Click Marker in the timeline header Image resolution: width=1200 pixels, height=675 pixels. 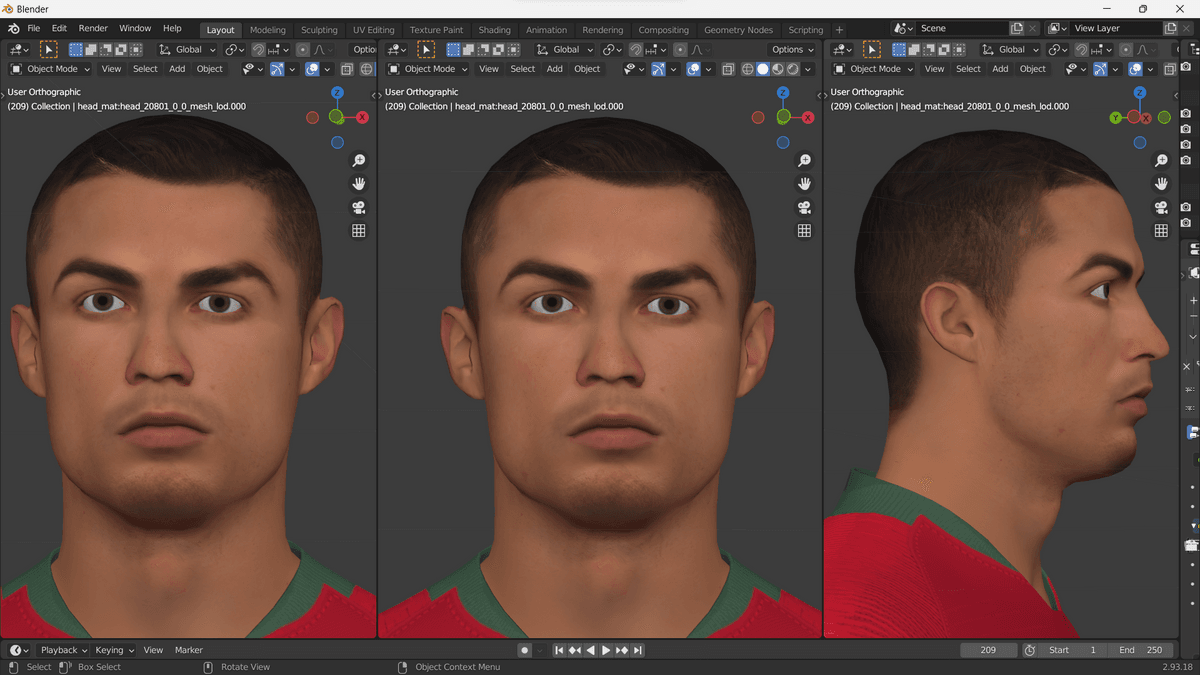coord(188,650)
